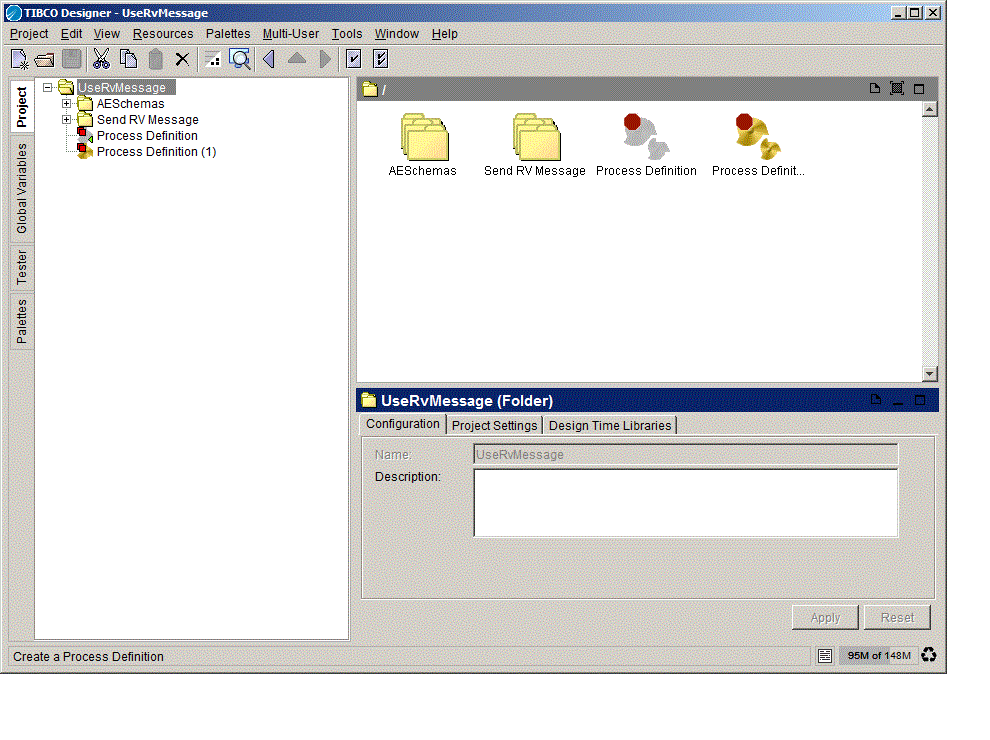990x740 pixels.
Task: Select Send RV Message in project tree
Action: click(x=148, y=120)
